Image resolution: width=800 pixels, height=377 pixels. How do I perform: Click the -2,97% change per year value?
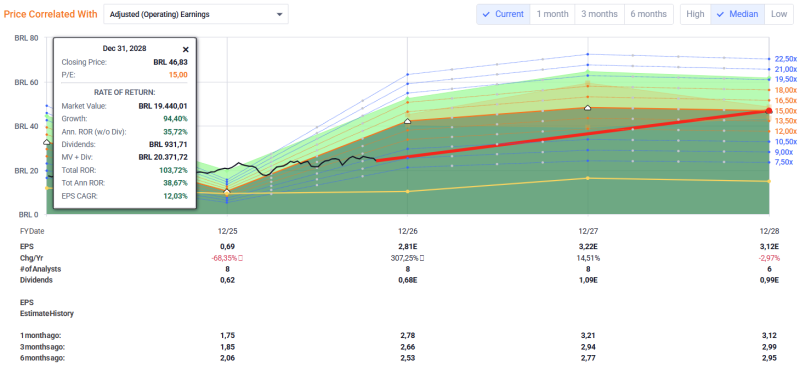770,258
